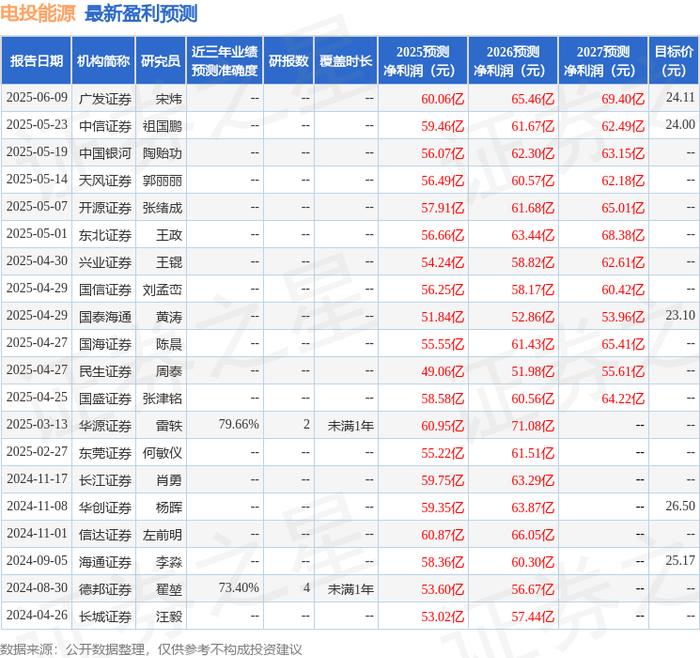
Task: Select the 研究员 column header
Action: click(x=160, y=60)
